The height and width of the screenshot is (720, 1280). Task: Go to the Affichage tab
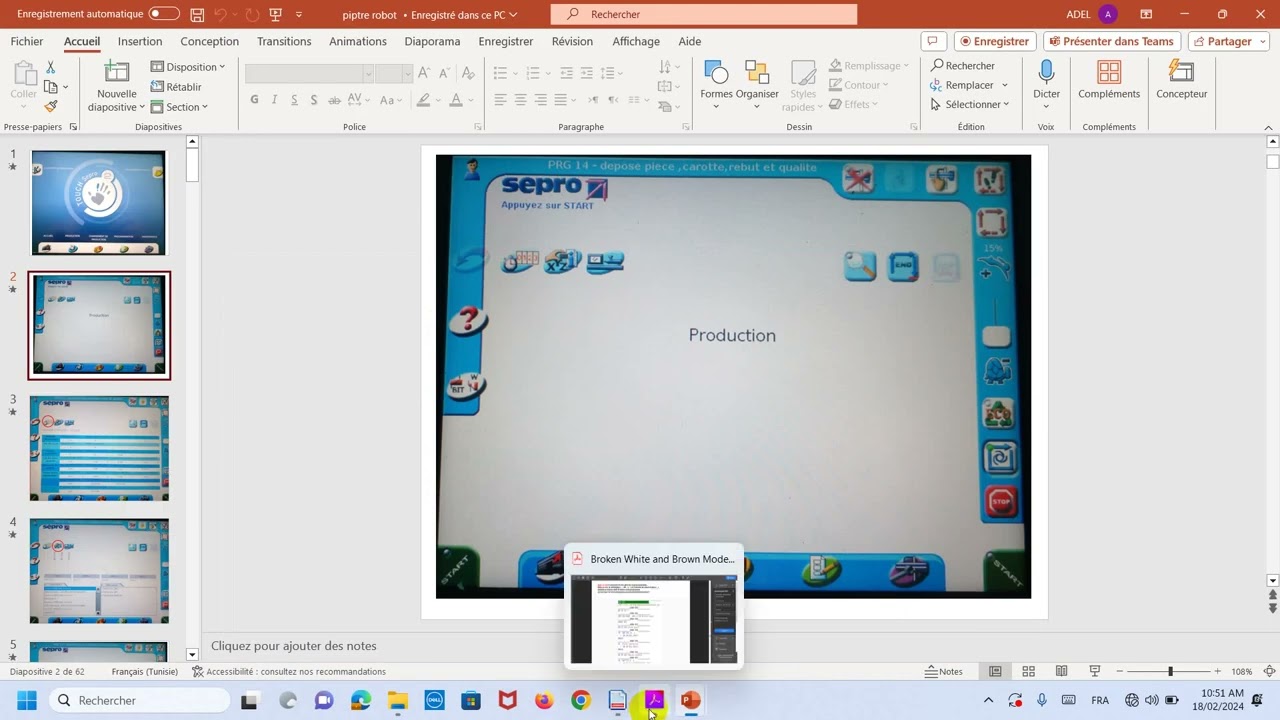click(x=636, y=41)
